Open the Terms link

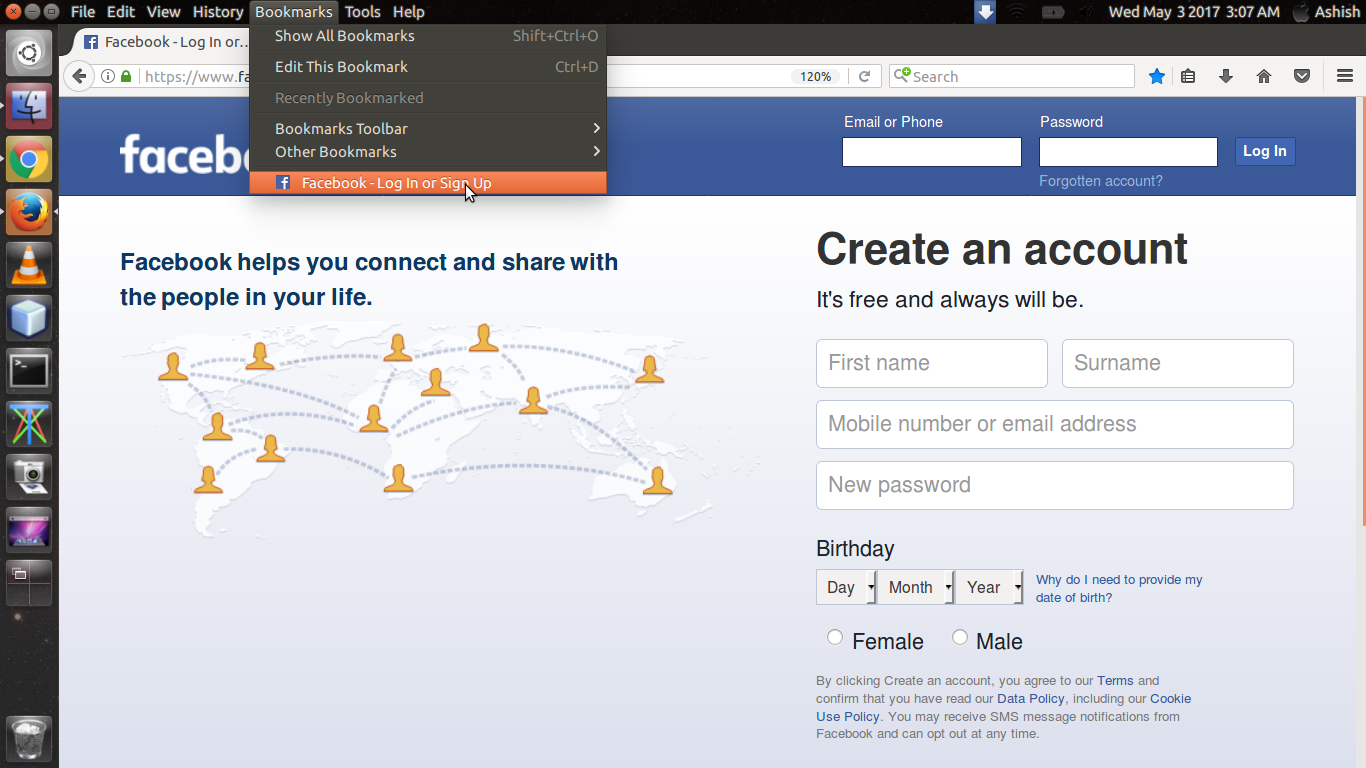(x=1115, y=680)
